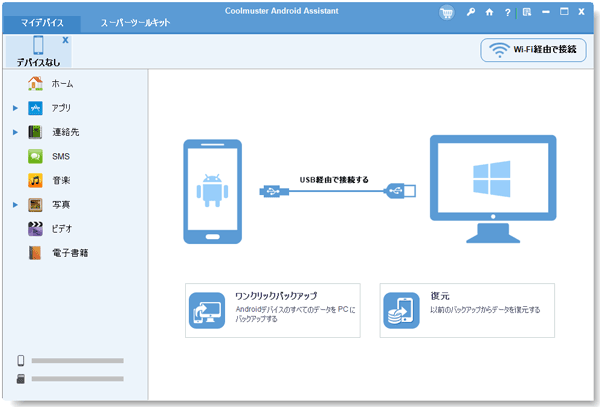
Task: Click the SD card storage usage bar
Action: (x=77, y=379)
